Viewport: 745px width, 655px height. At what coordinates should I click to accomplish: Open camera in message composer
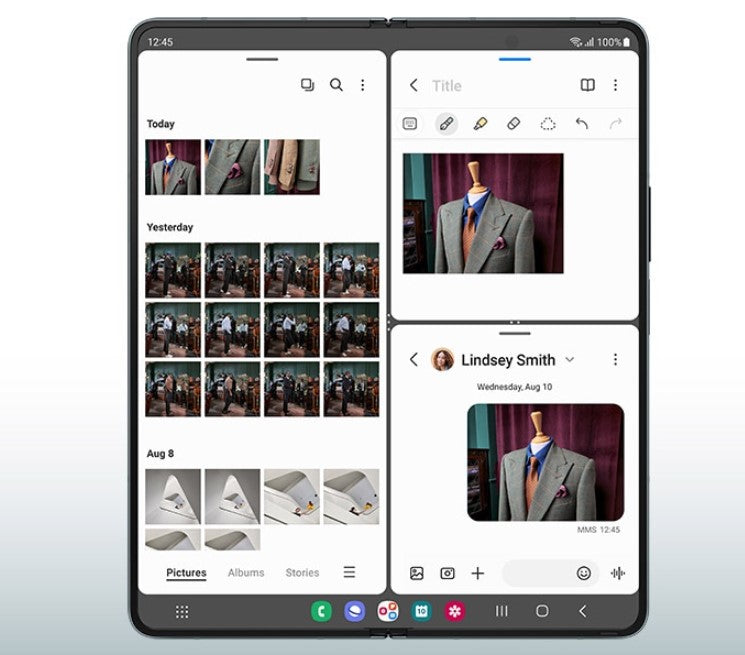(x=447, y=573)
